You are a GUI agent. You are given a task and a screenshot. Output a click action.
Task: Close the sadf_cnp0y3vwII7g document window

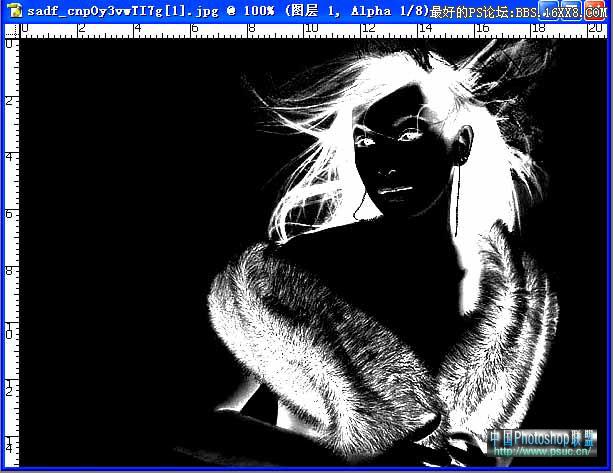pos(594,11)
